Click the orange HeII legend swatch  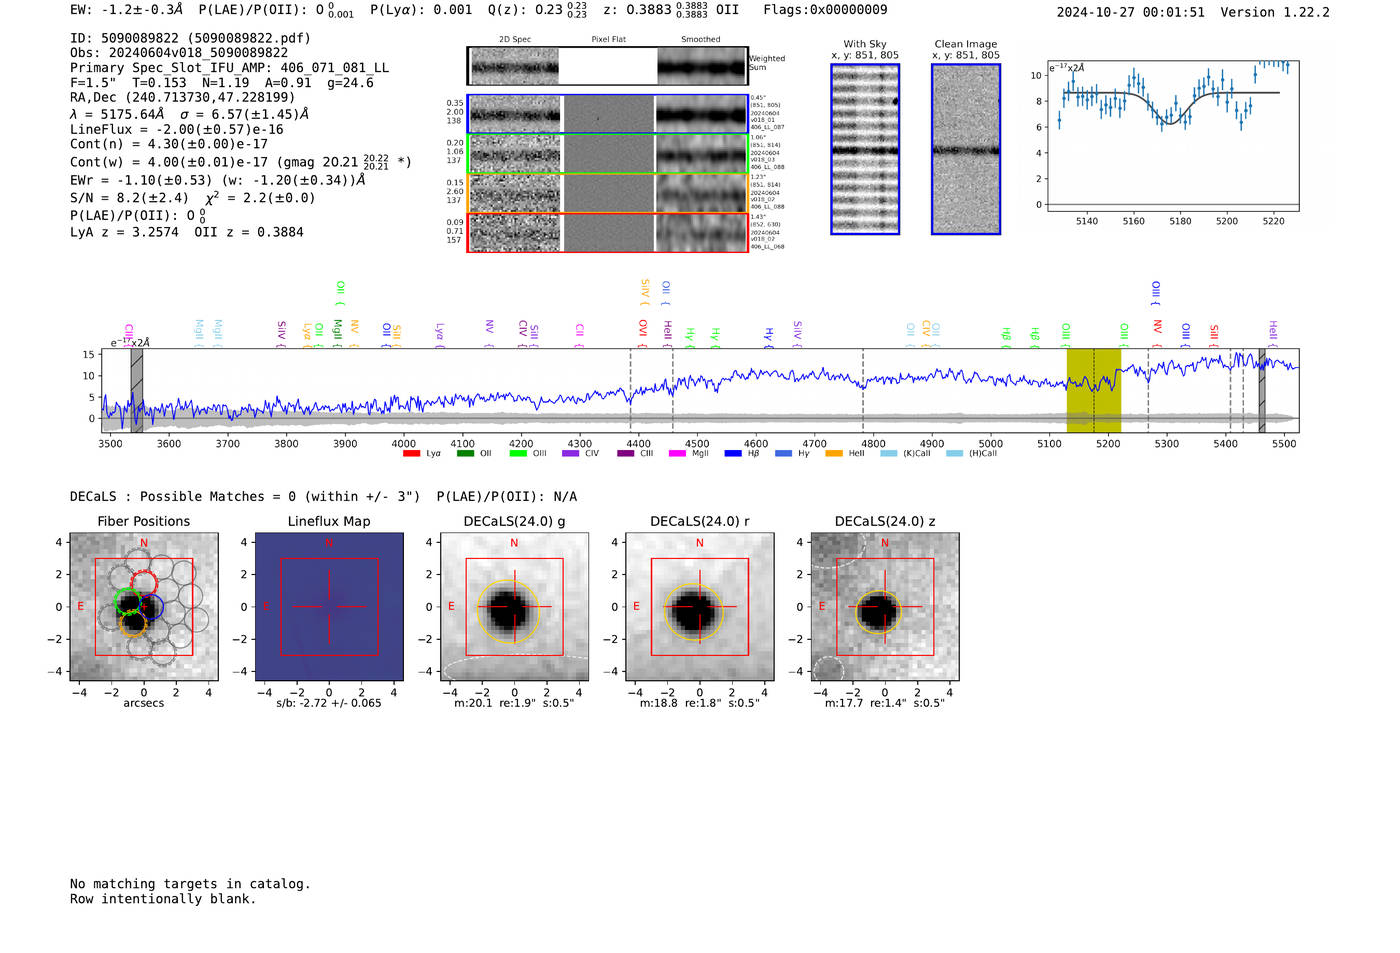(x=834, y=454)
